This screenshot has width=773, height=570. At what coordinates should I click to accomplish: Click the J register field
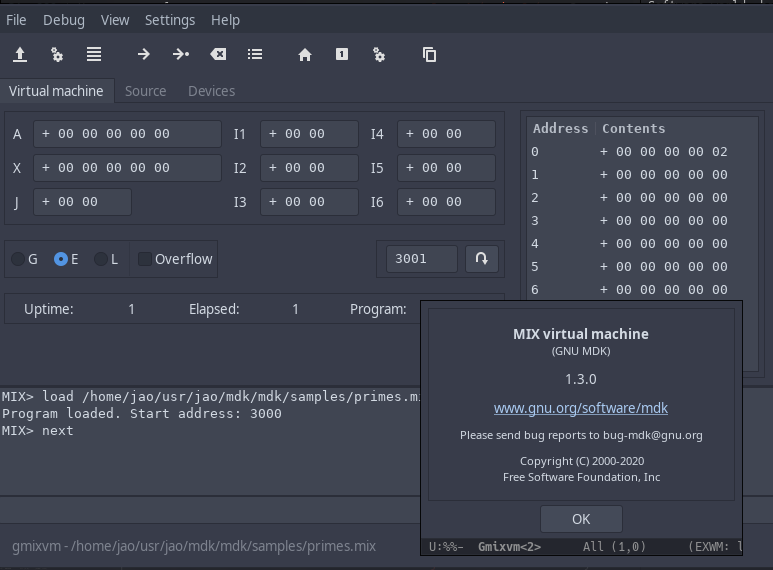click(x=82, y=202)
